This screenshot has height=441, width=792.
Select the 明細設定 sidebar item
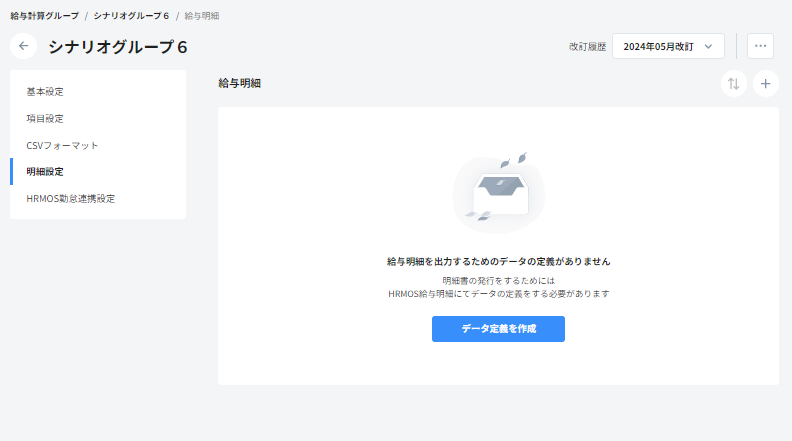[45, 172]
